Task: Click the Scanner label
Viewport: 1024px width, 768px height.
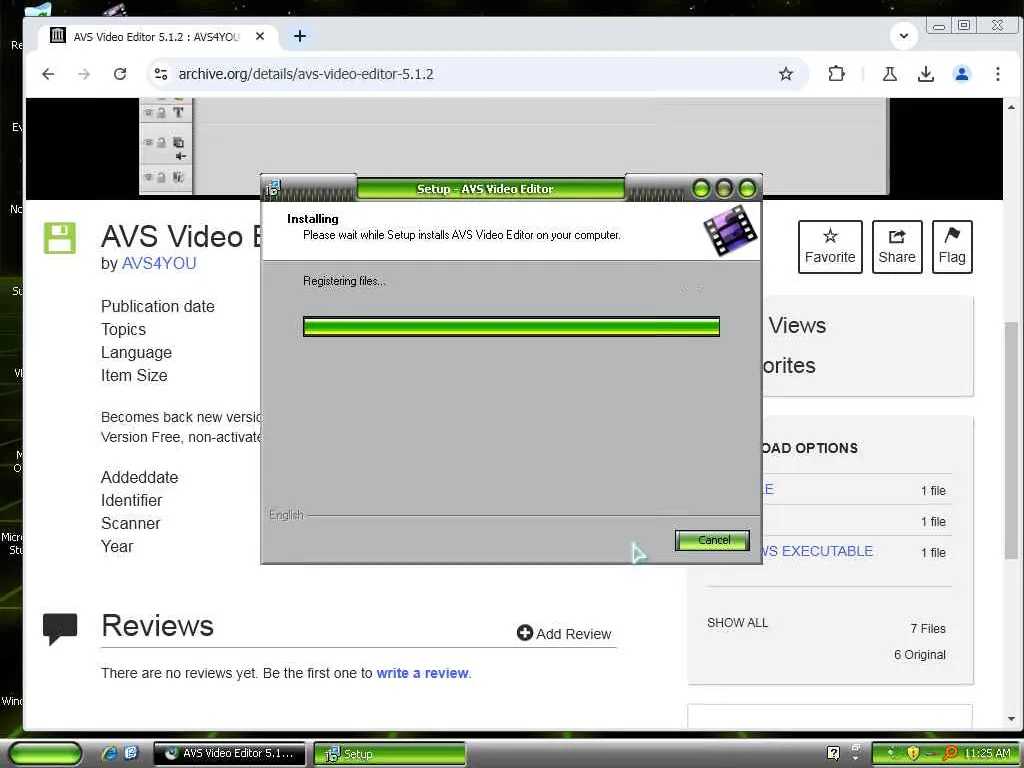Action: pos(131,523)
